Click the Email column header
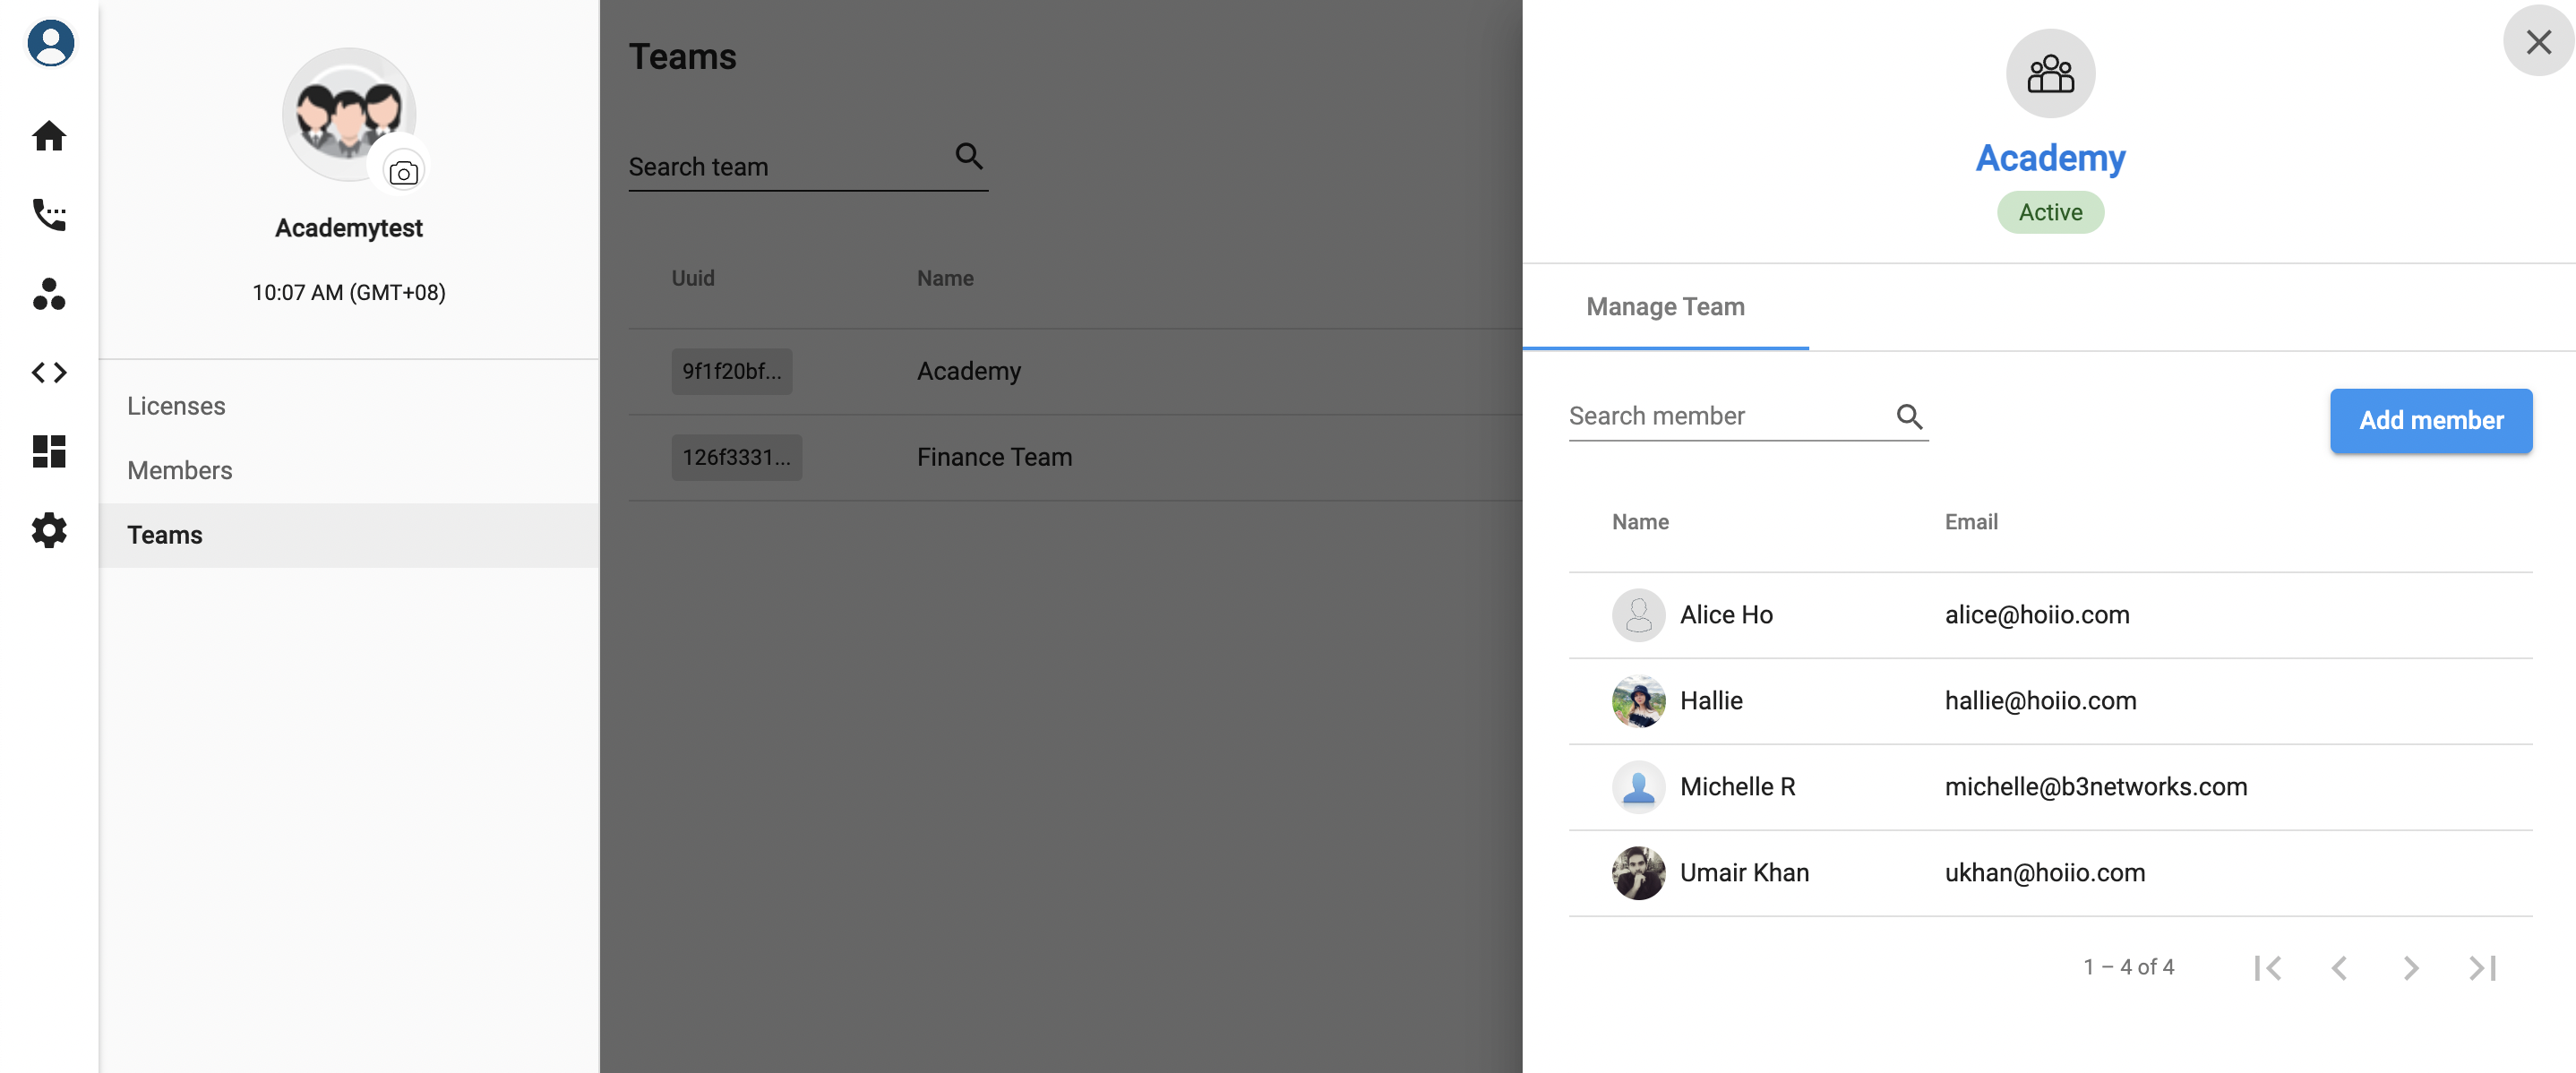This screenshot has height=1073, width=2576. [1971, 522]
